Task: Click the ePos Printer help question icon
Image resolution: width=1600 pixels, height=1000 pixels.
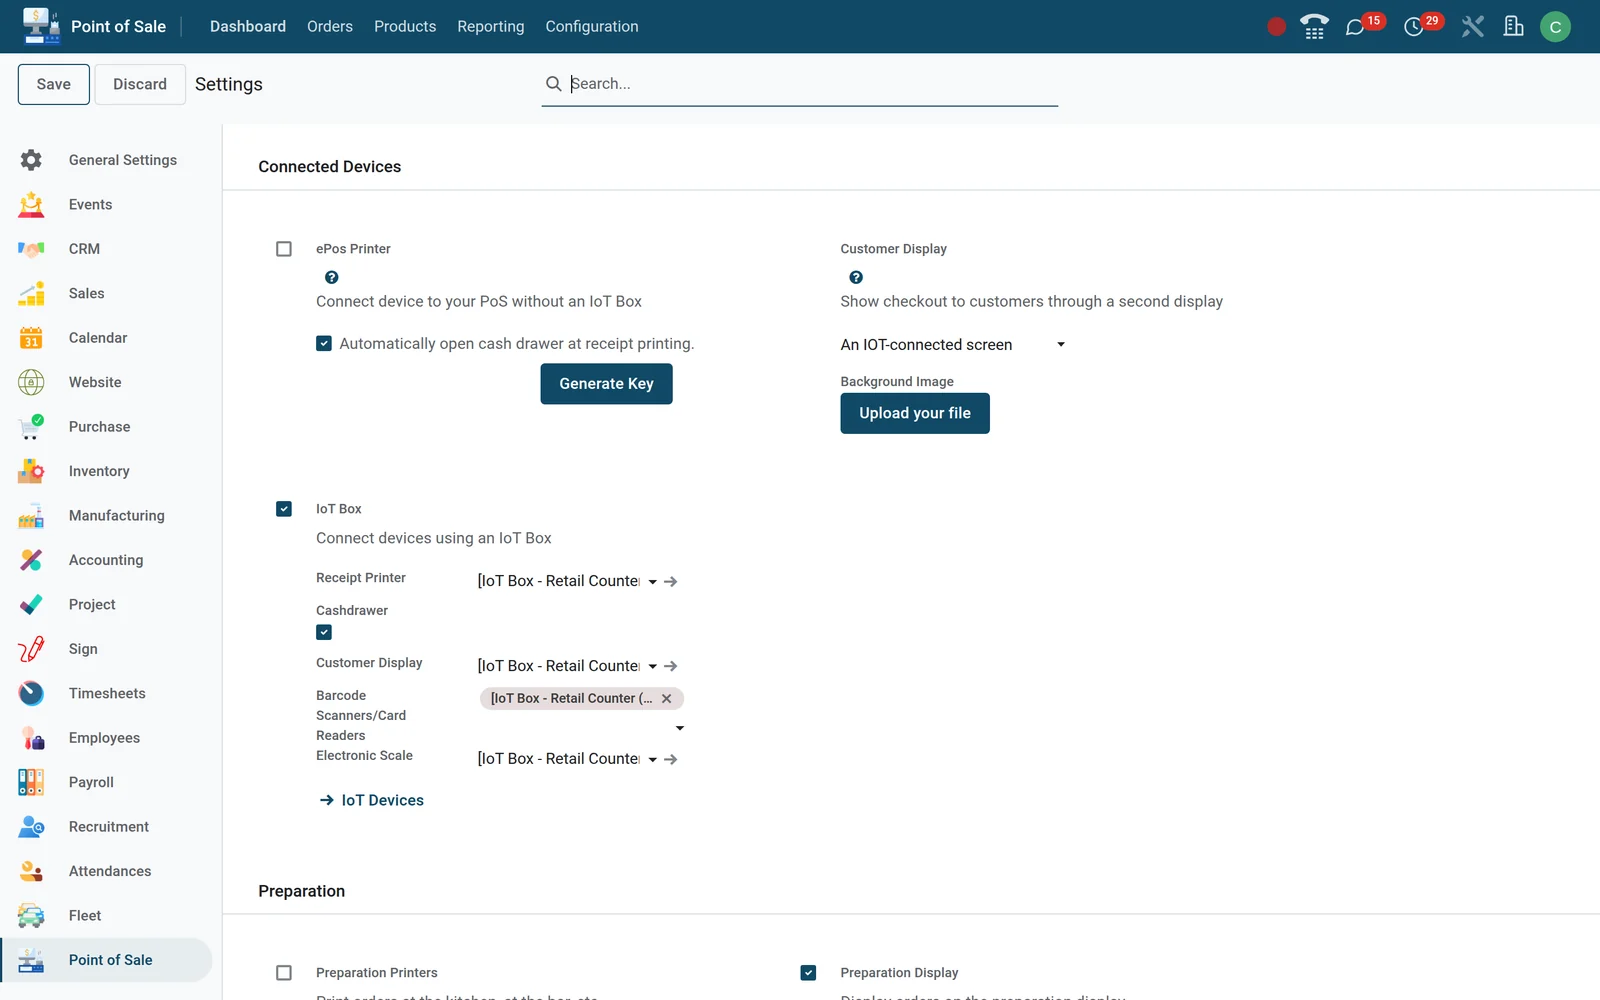Action: coord(332,277)
